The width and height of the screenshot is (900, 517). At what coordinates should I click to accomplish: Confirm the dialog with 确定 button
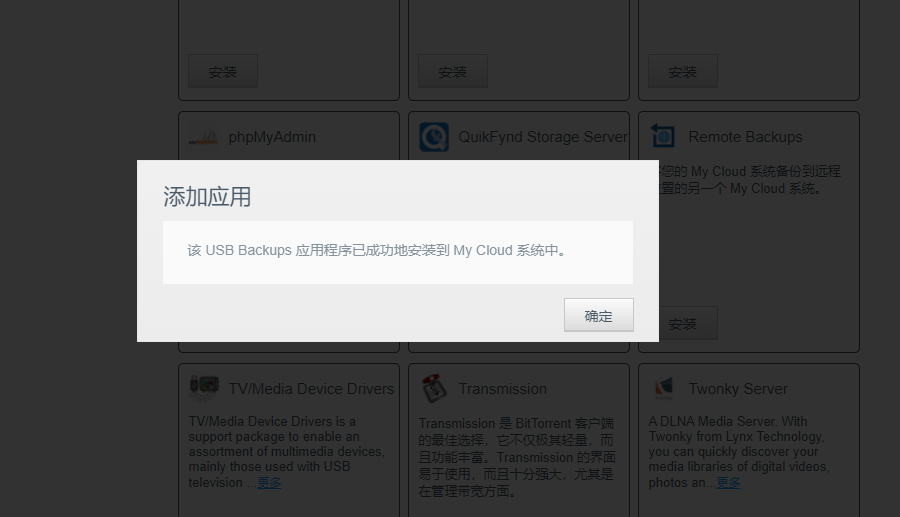coord(599,315)
